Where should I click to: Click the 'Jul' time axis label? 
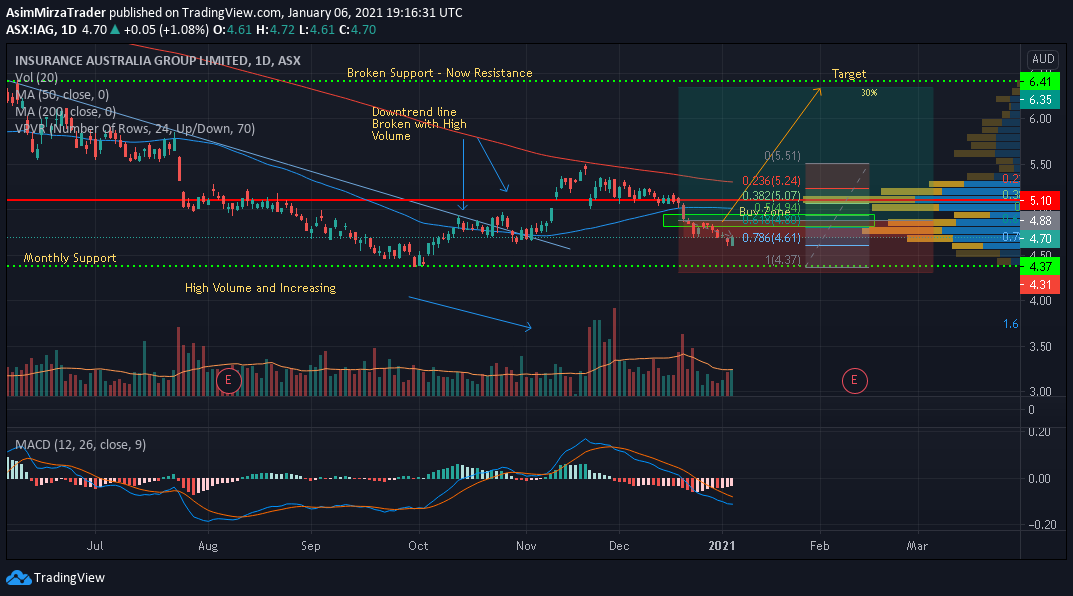point(95,545)
